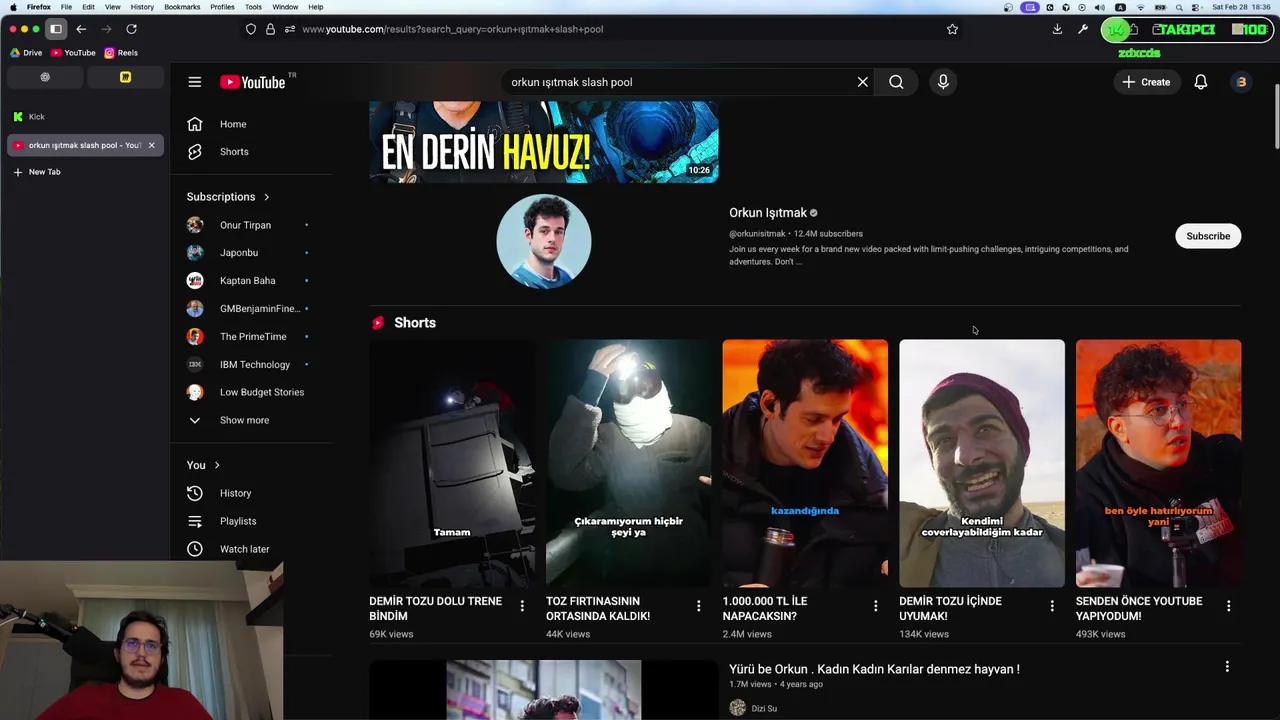Switch to the Kick vertical tab
This screenshot has height=720, width=1280.
click(x=85, y=117)
